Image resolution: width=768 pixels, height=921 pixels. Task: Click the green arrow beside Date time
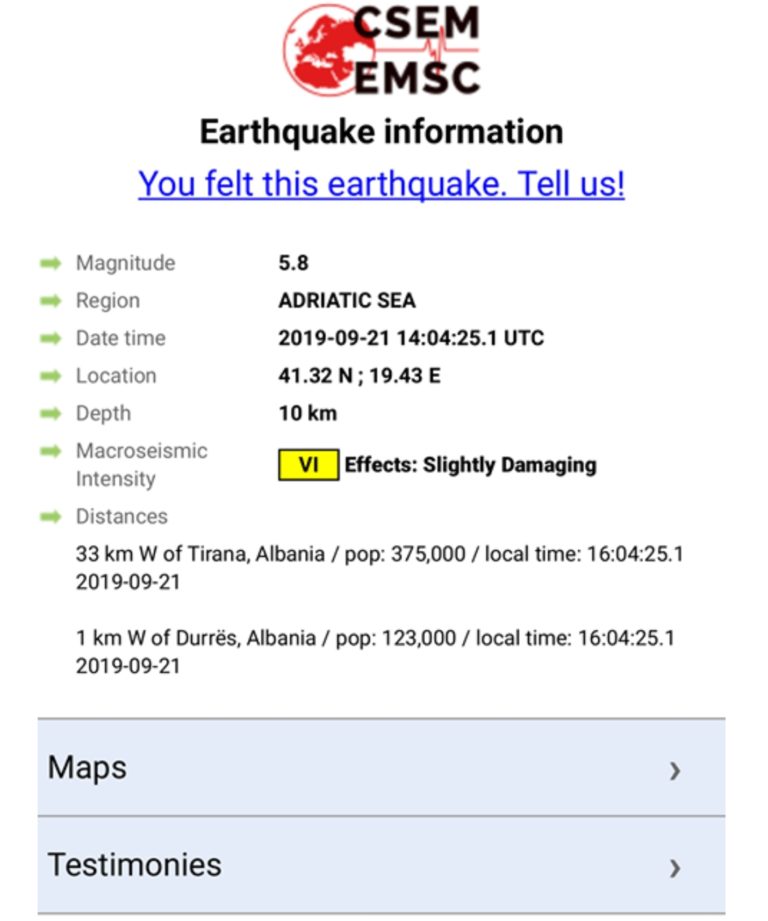pyautogui.click(x=50, y=338)
